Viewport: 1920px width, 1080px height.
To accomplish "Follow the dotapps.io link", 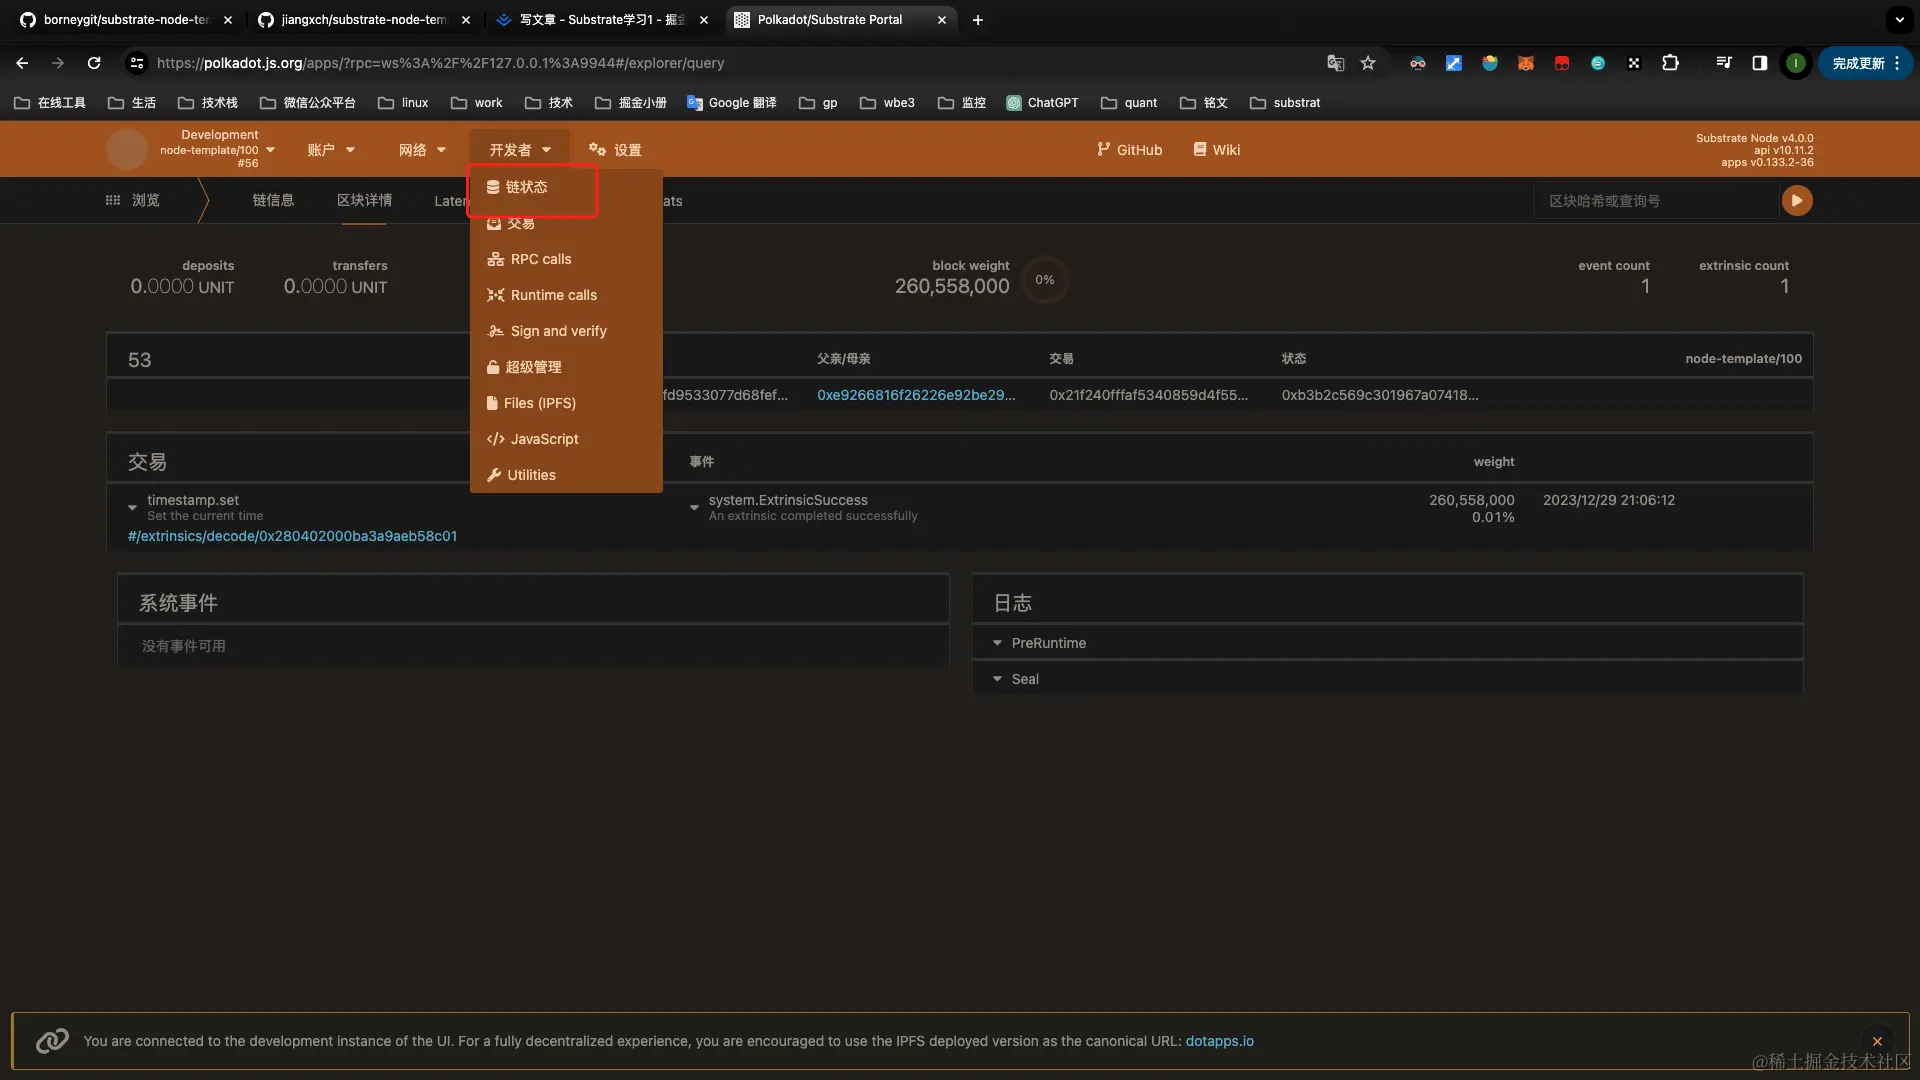I will tap(1219, 1041).
